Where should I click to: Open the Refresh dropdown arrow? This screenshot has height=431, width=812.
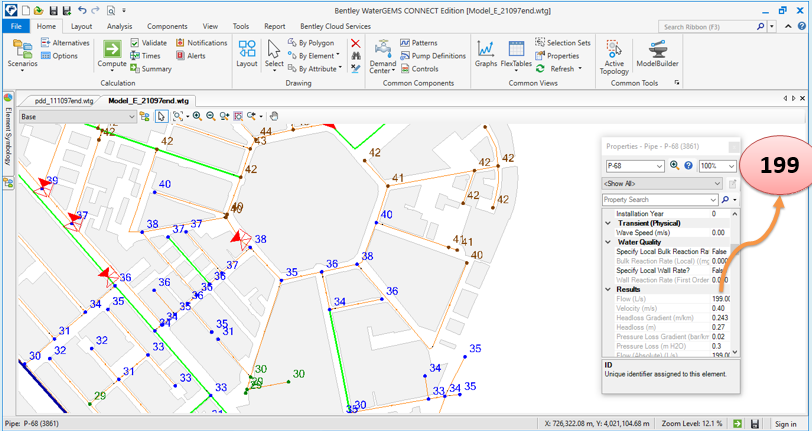(x=580, y=68)
